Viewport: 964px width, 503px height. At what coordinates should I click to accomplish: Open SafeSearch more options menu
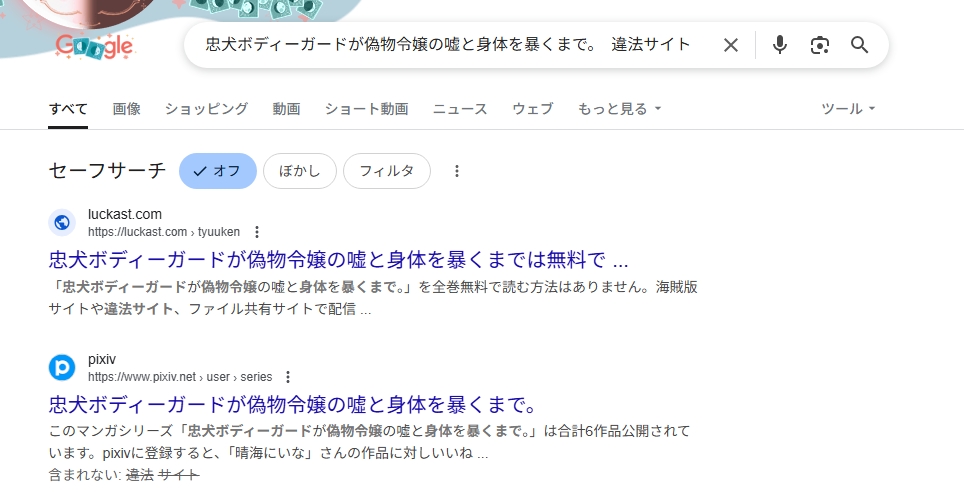point(456,171)
